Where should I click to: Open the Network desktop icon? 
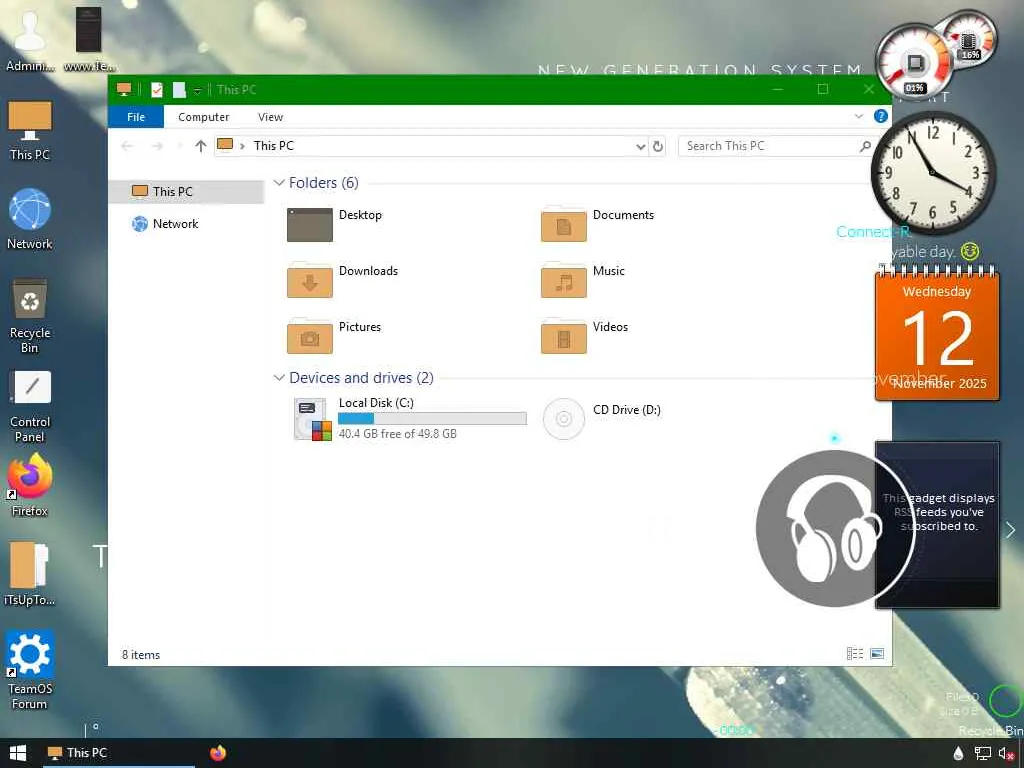pyautogui.click(x=30, y=219)
